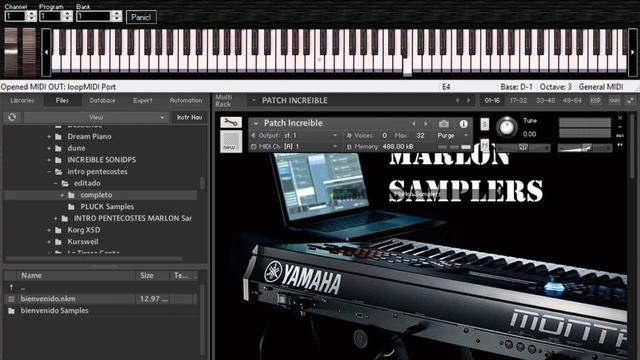Viewport: 640px width, 360px height.
Task: Switch to the Database tab
Action: click(x=102, y=100)
